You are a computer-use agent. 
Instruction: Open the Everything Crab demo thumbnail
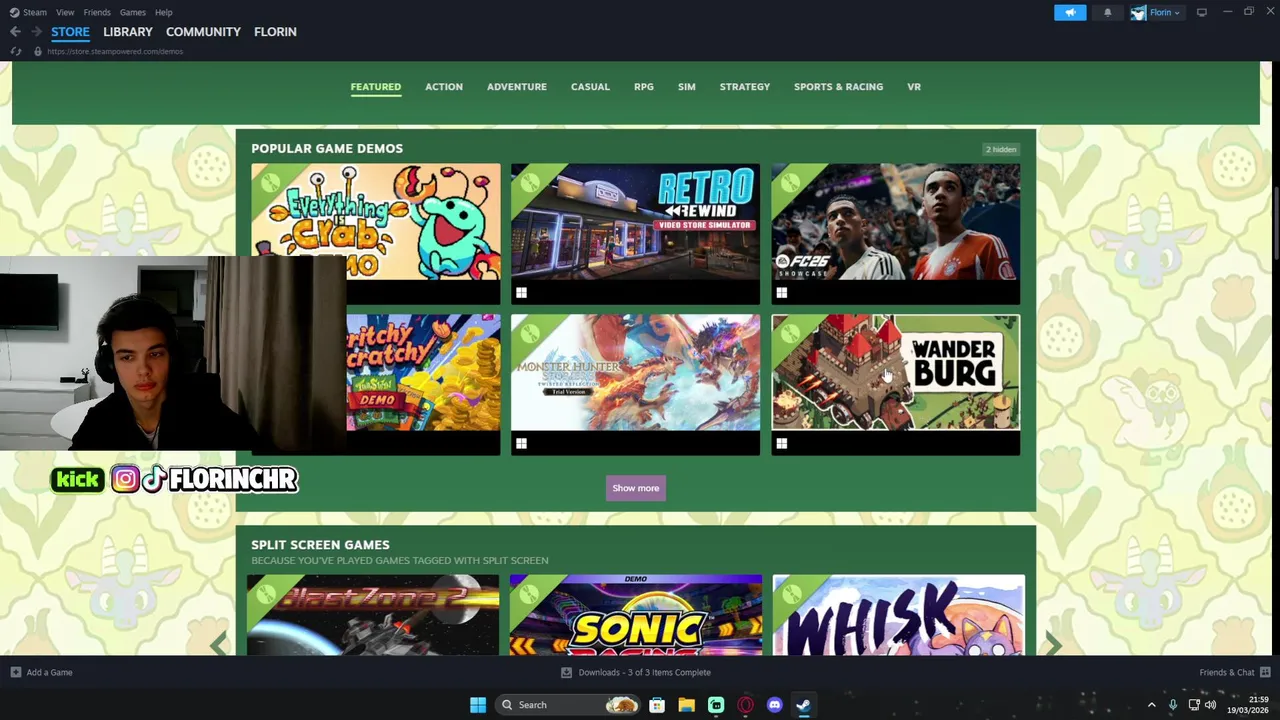376,222
